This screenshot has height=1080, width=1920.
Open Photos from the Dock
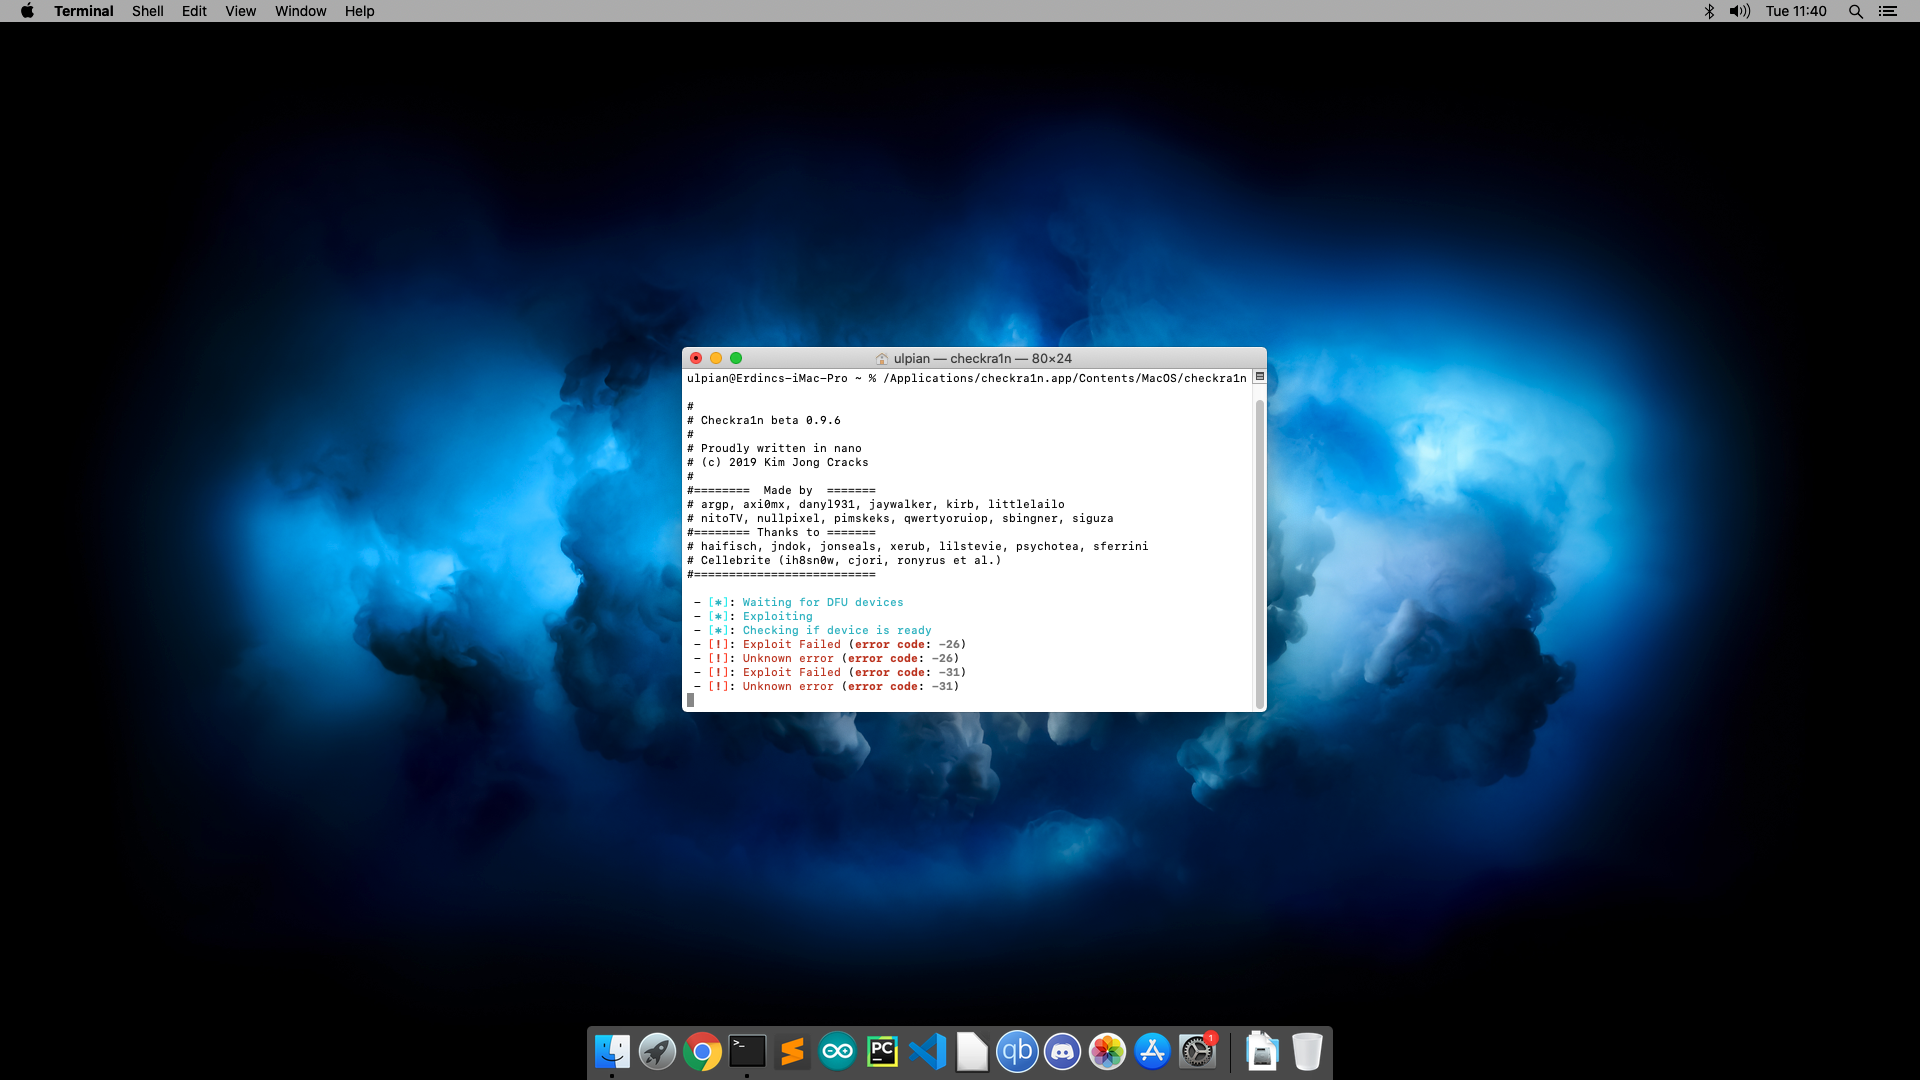tap(1107, 1051)
